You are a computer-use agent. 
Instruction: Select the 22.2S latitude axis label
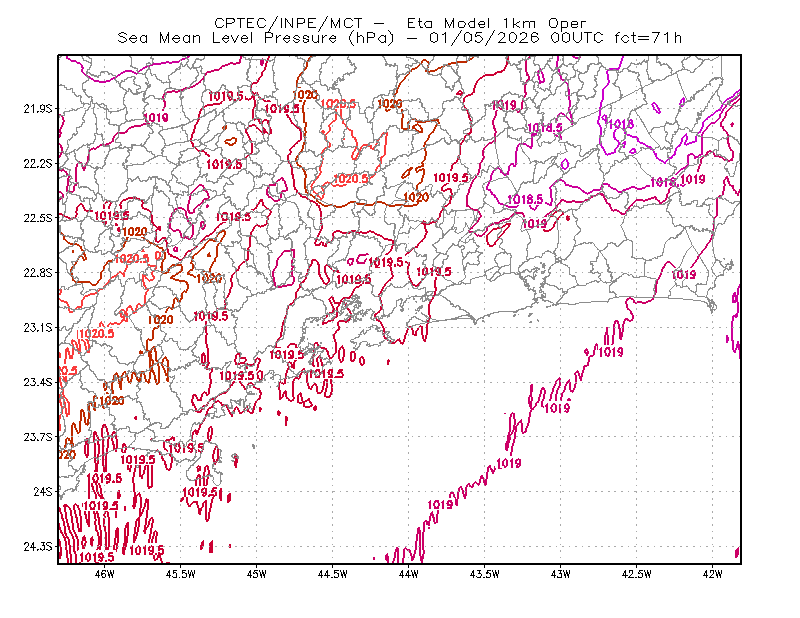point(38,163)
